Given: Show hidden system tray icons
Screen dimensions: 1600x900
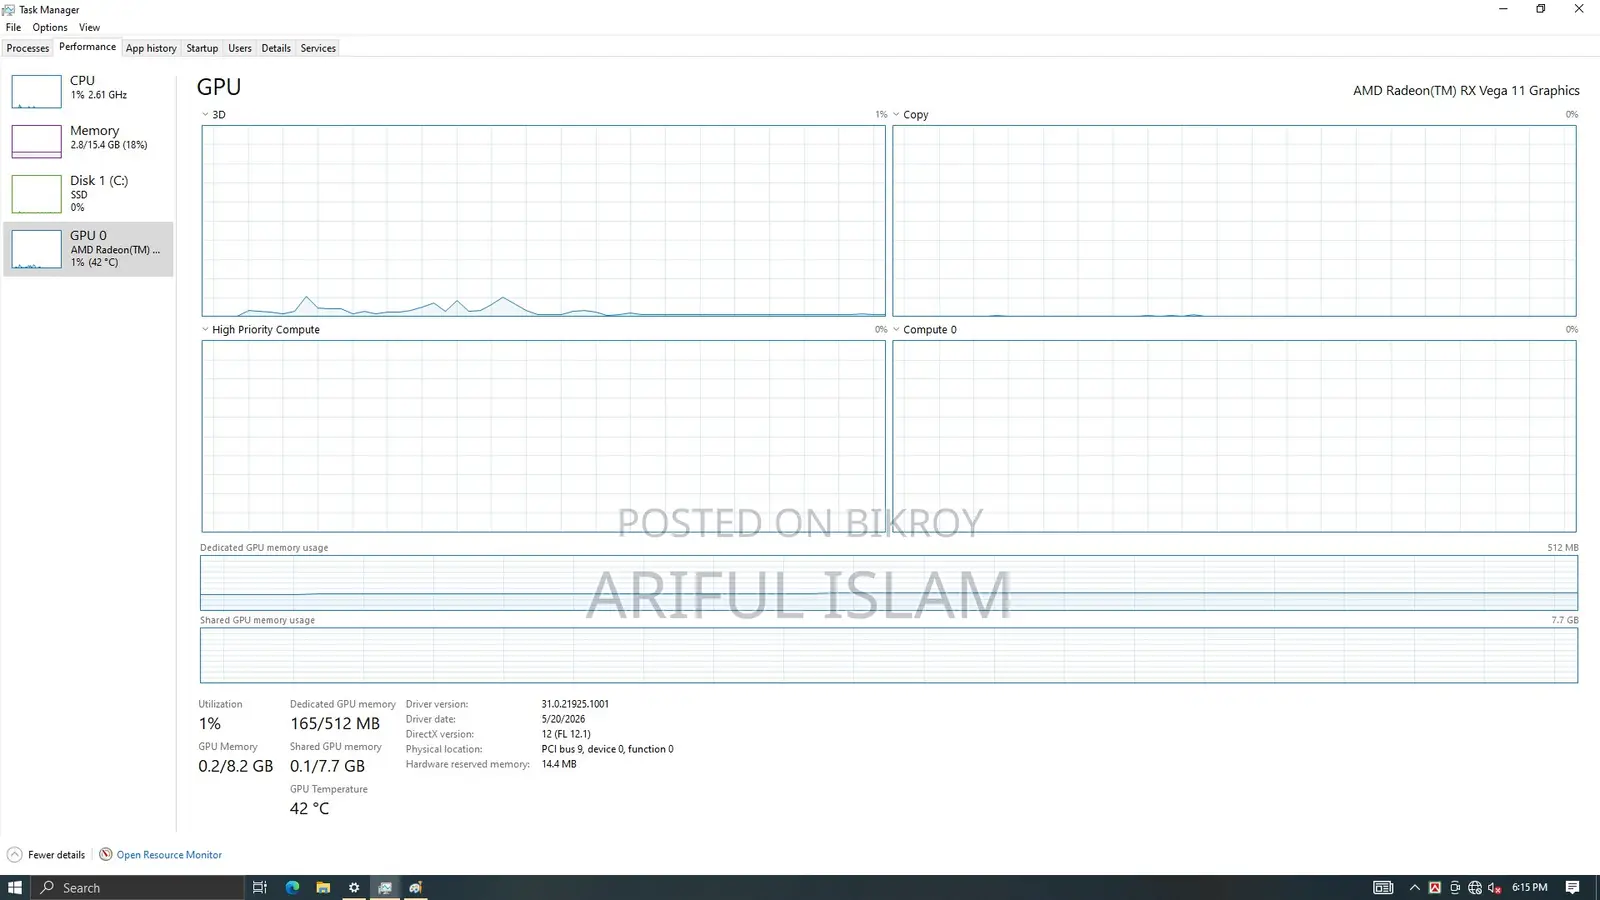Looking at the screenshot, I should pos(1414,887).
